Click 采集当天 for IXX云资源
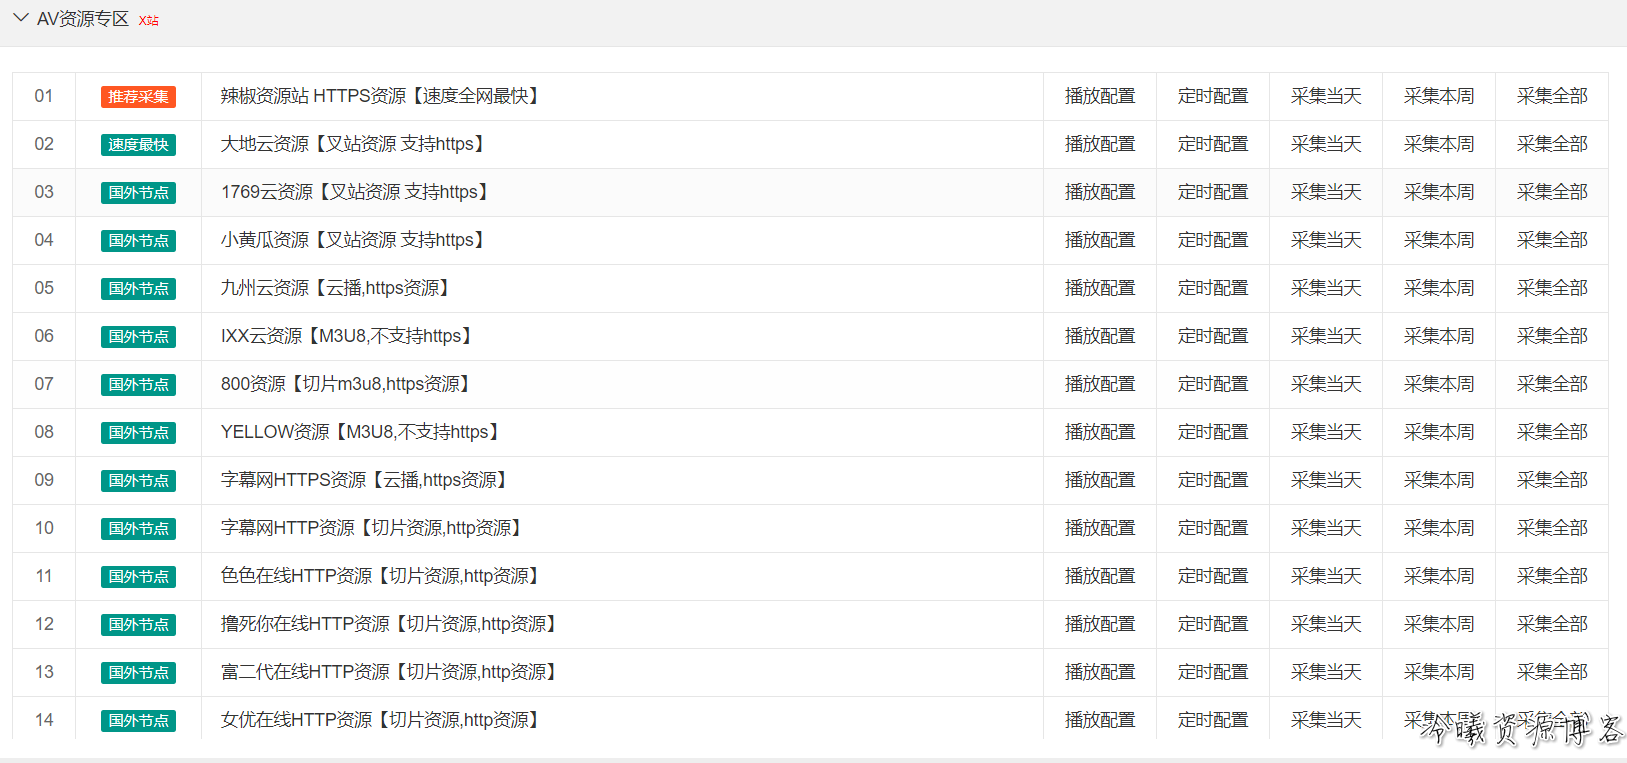 click(x=1326, y=336)
